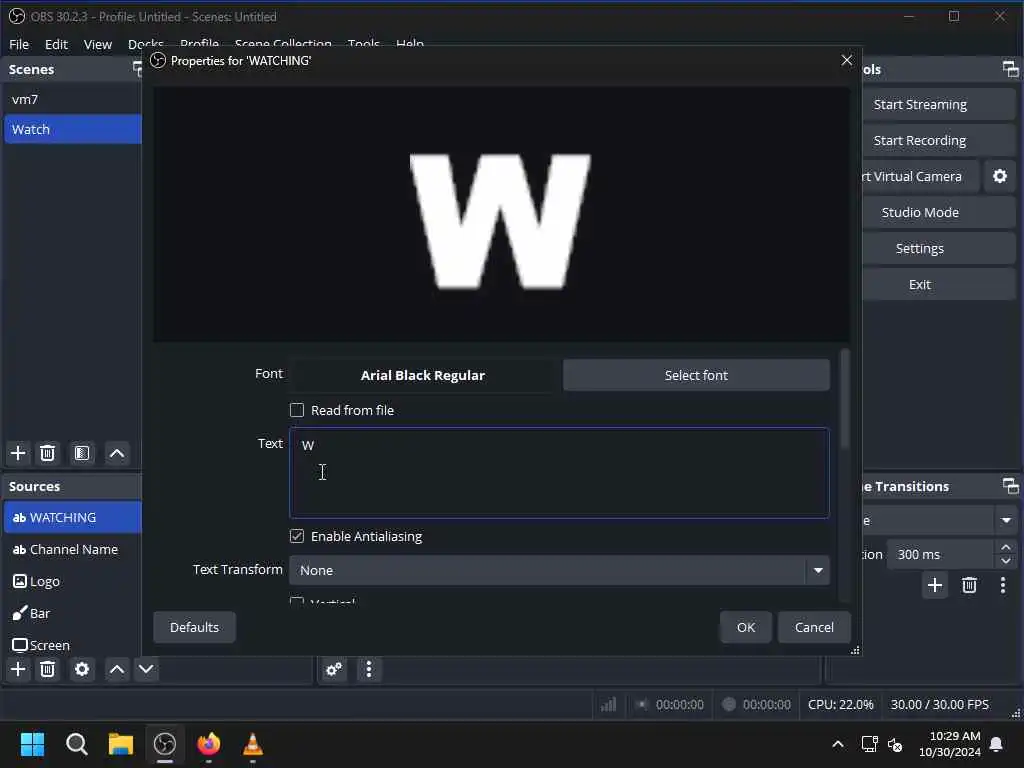This screenshot has height=768, width=1024.
Task: Open audio mixer three-dot menu
Action: [x=369, y=669]
